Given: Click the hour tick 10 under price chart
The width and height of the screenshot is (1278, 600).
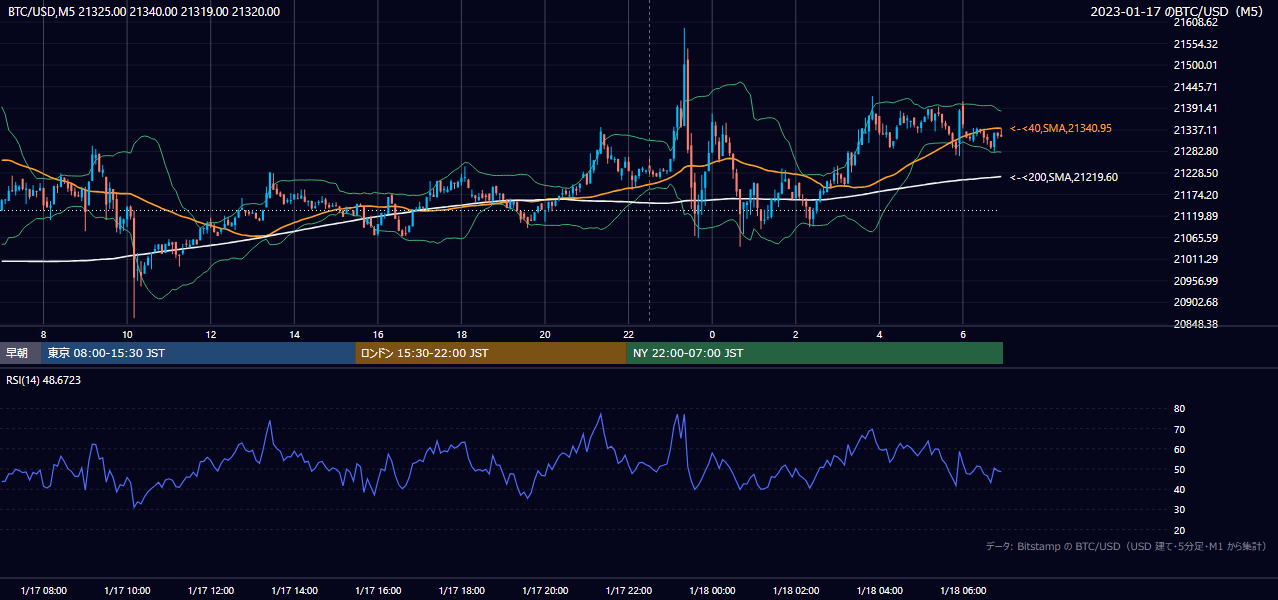Looking at the screenshot, I should click(x=127, y=334).
